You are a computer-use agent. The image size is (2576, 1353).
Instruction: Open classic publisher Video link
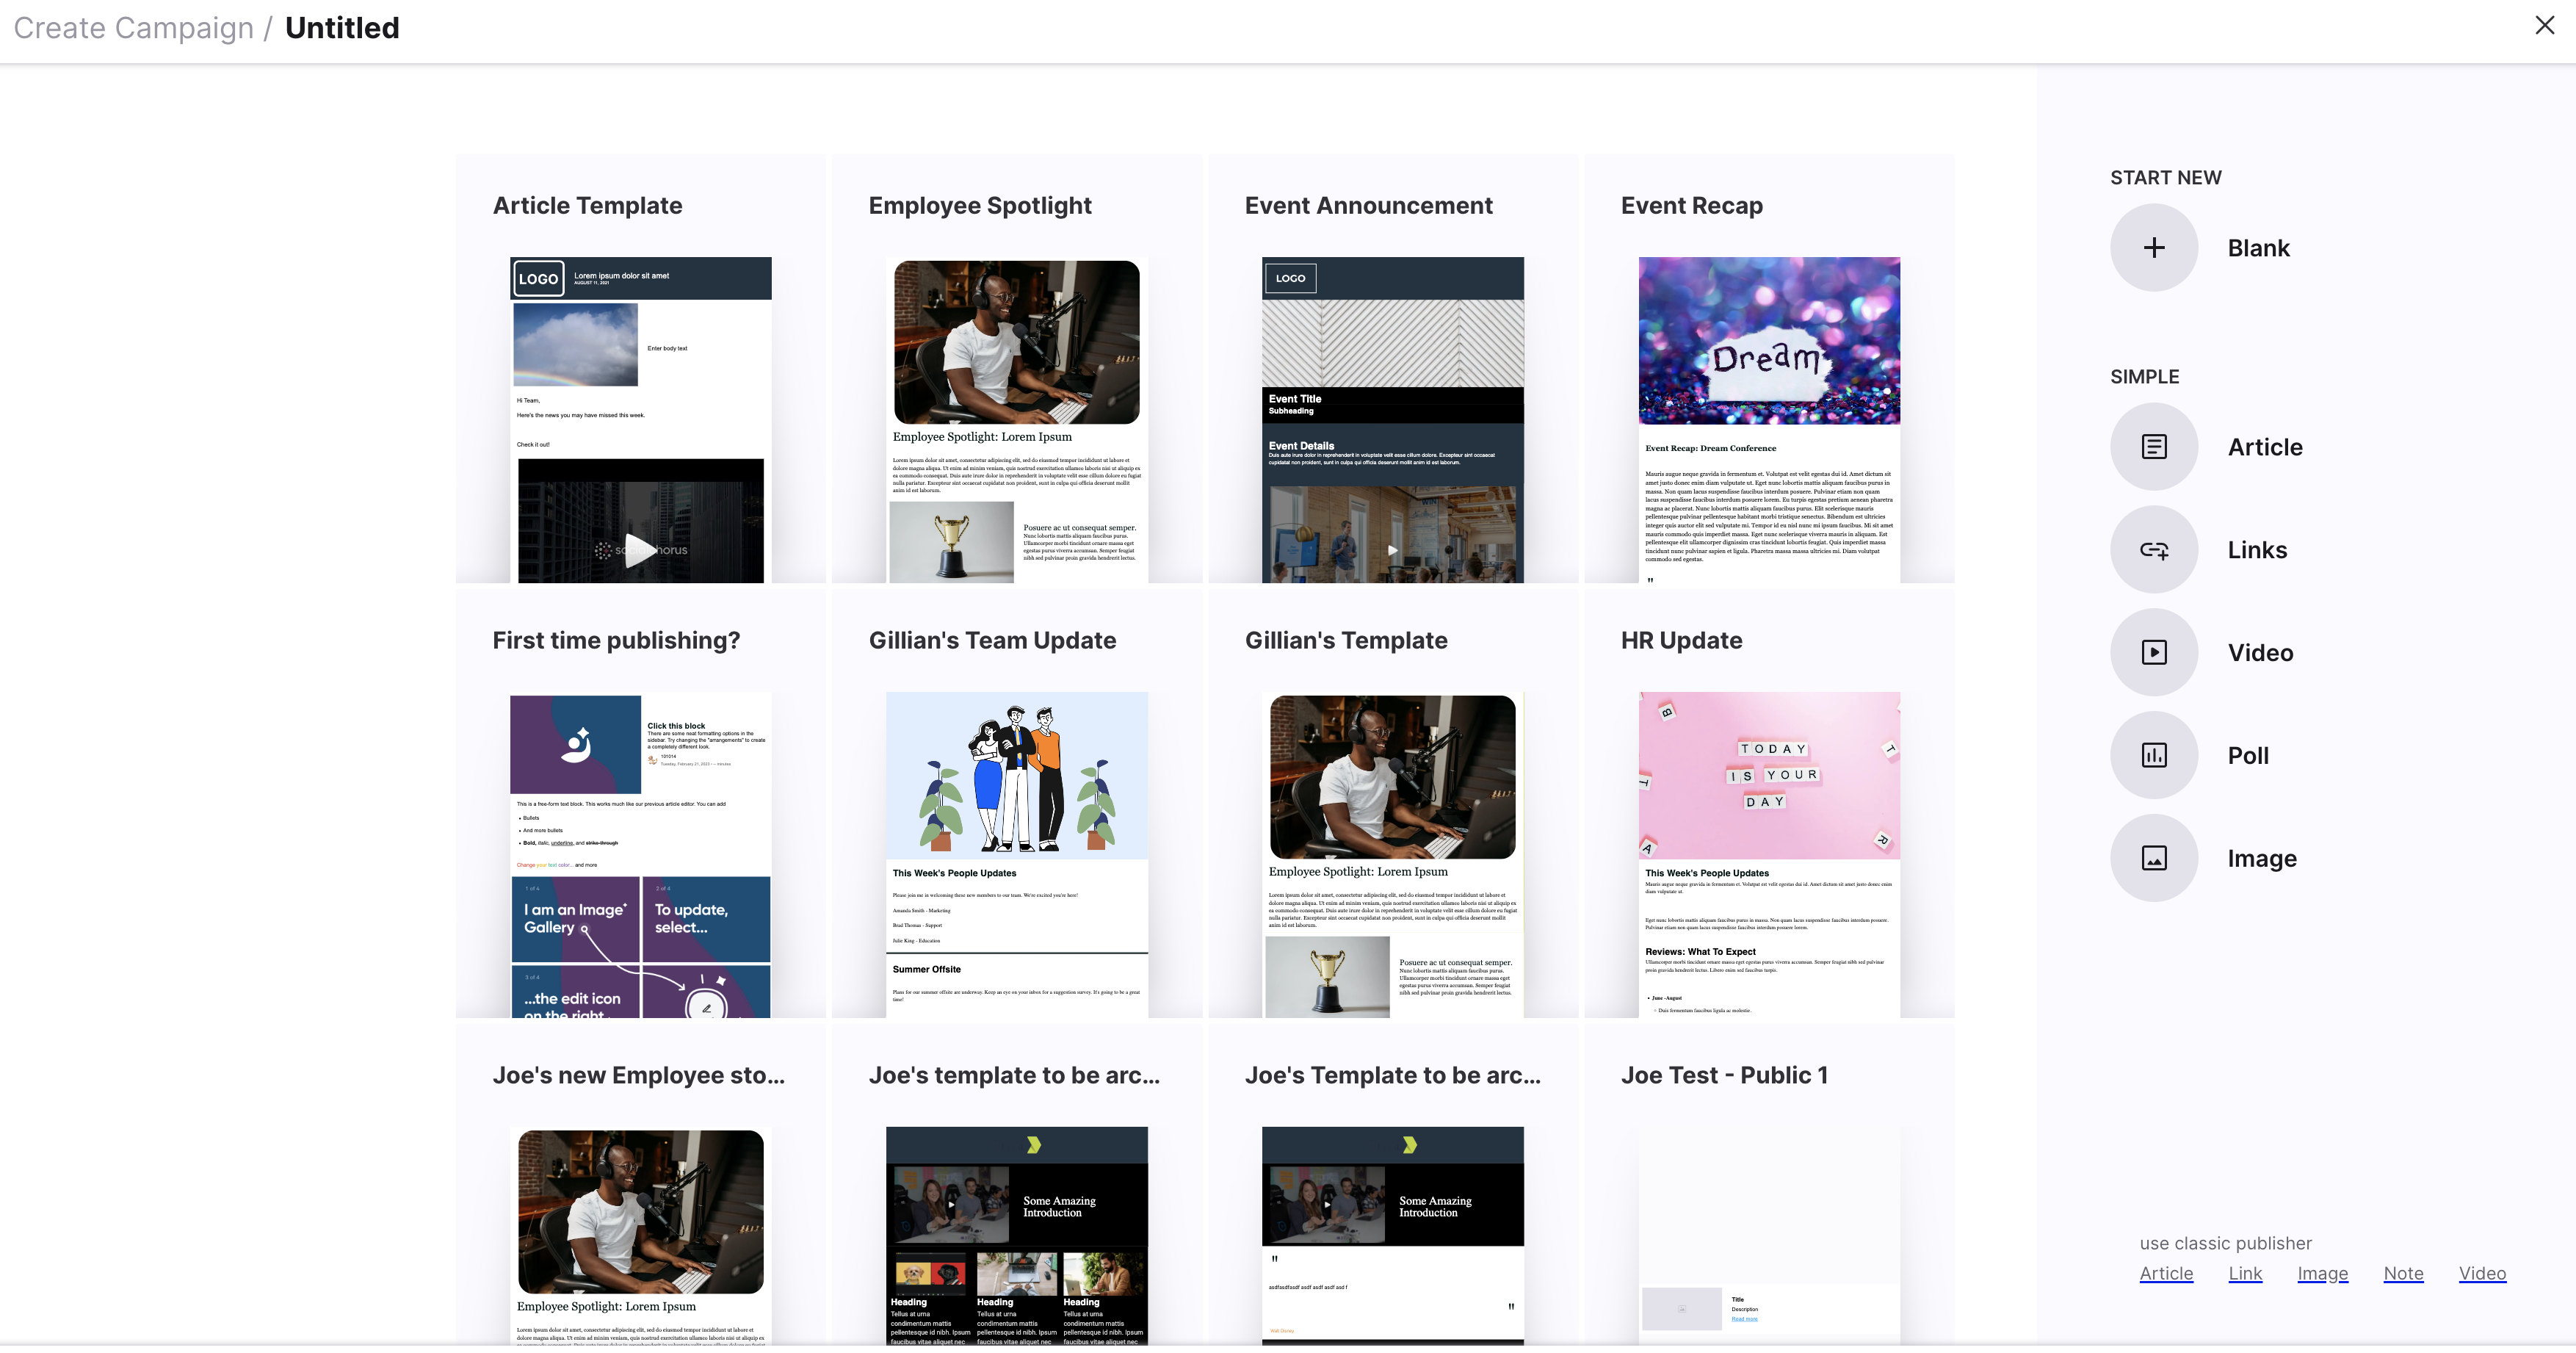click(x=2481, y=1273)
